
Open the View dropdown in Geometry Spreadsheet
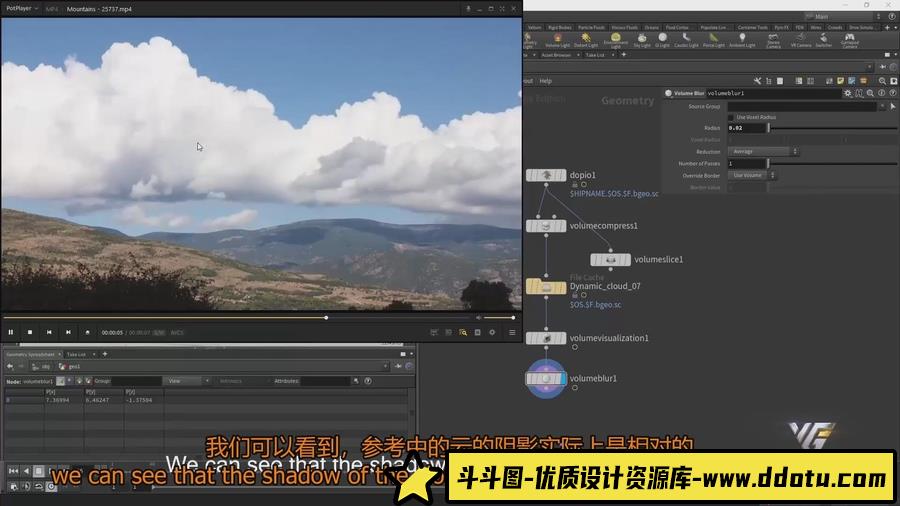pyautogui.click(x=187, y=381)
